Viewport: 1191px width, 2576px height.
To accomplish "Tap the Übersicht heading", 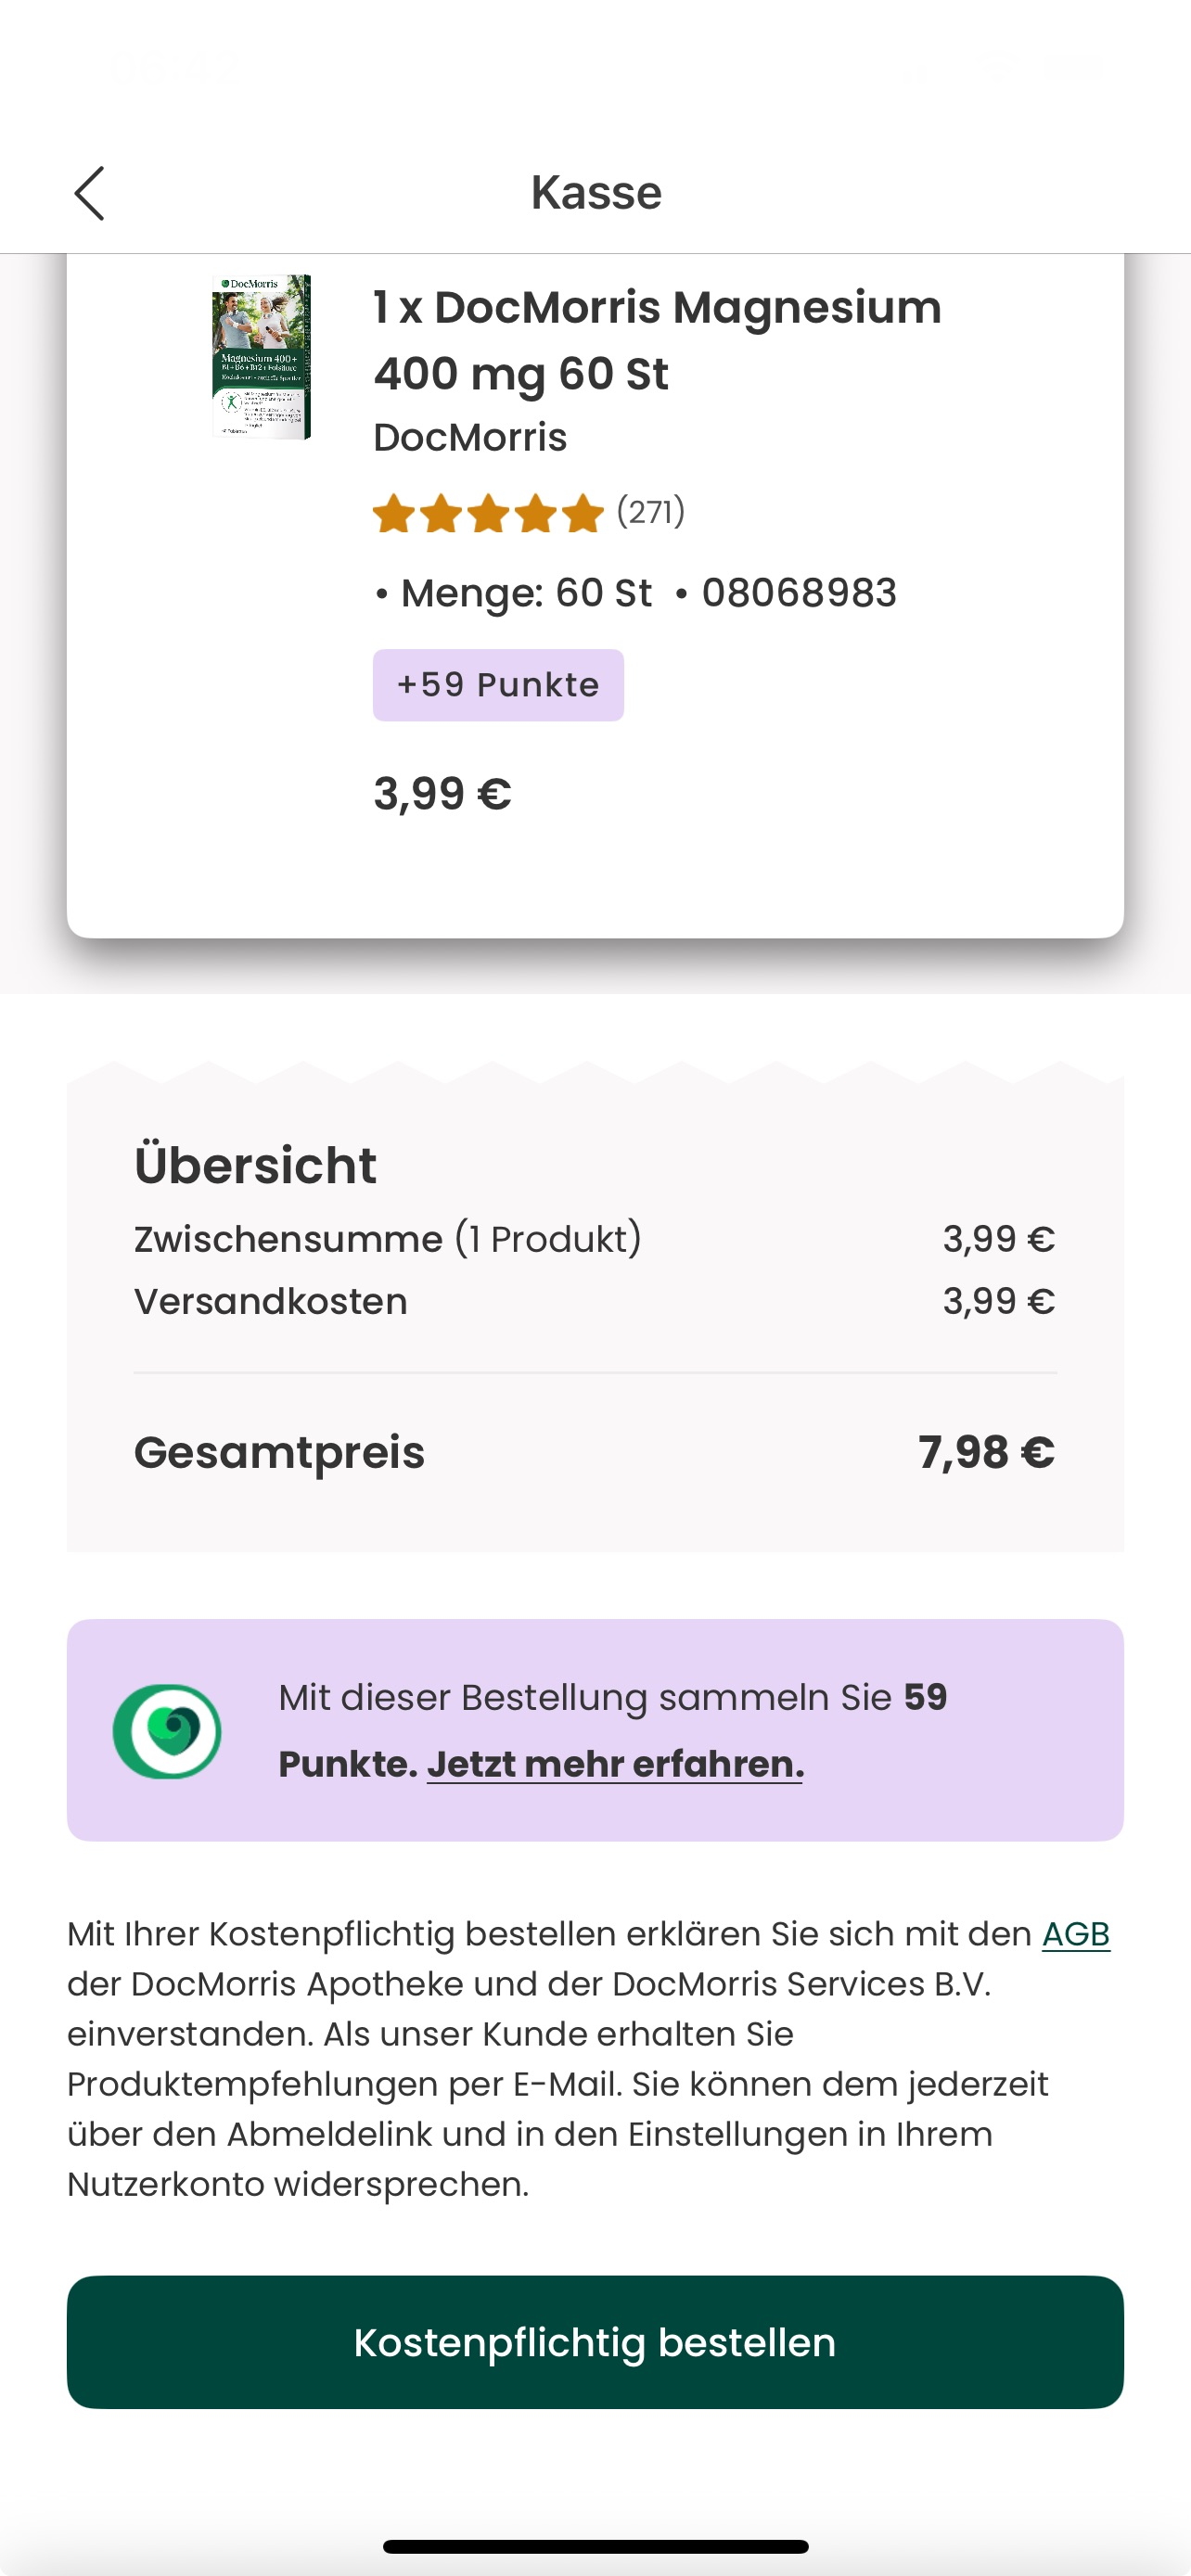I will [256, 1165].
